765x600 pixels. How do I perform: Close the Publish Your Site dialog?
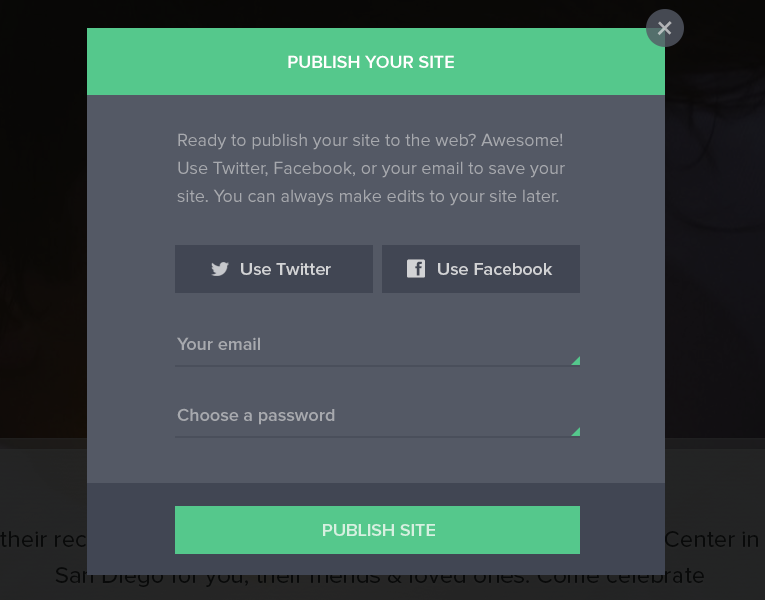pyautogui.click(x=664, y=28)
